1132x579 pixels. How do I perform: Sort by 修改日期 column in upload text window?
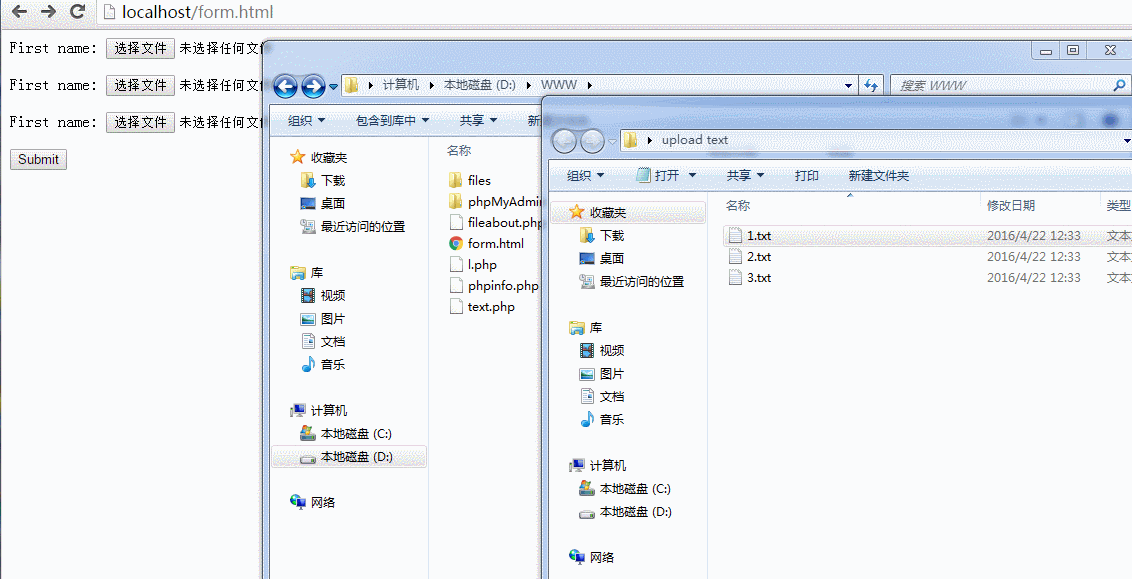pyautogui.click(x=1011, y=206)
